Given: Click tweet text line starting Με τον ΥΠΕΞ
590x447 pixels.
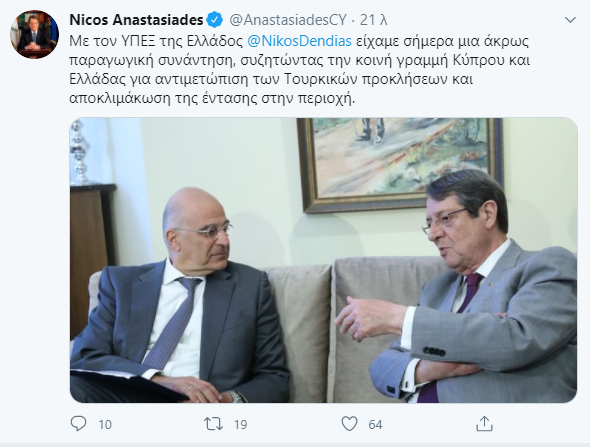Looking at the screenshot, I should click(299, 41).
